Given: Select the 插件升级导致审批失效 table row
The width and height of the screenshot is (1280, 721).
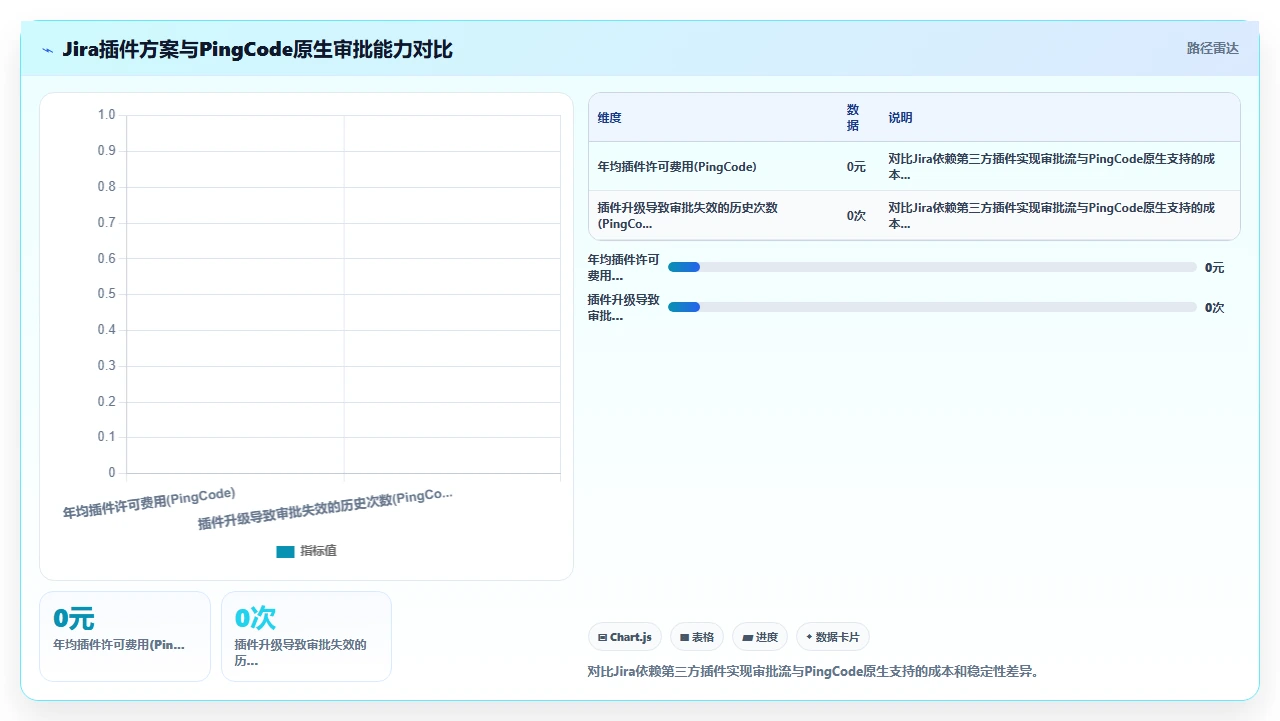Looking at the screenshot, I should tap(914, 216).
